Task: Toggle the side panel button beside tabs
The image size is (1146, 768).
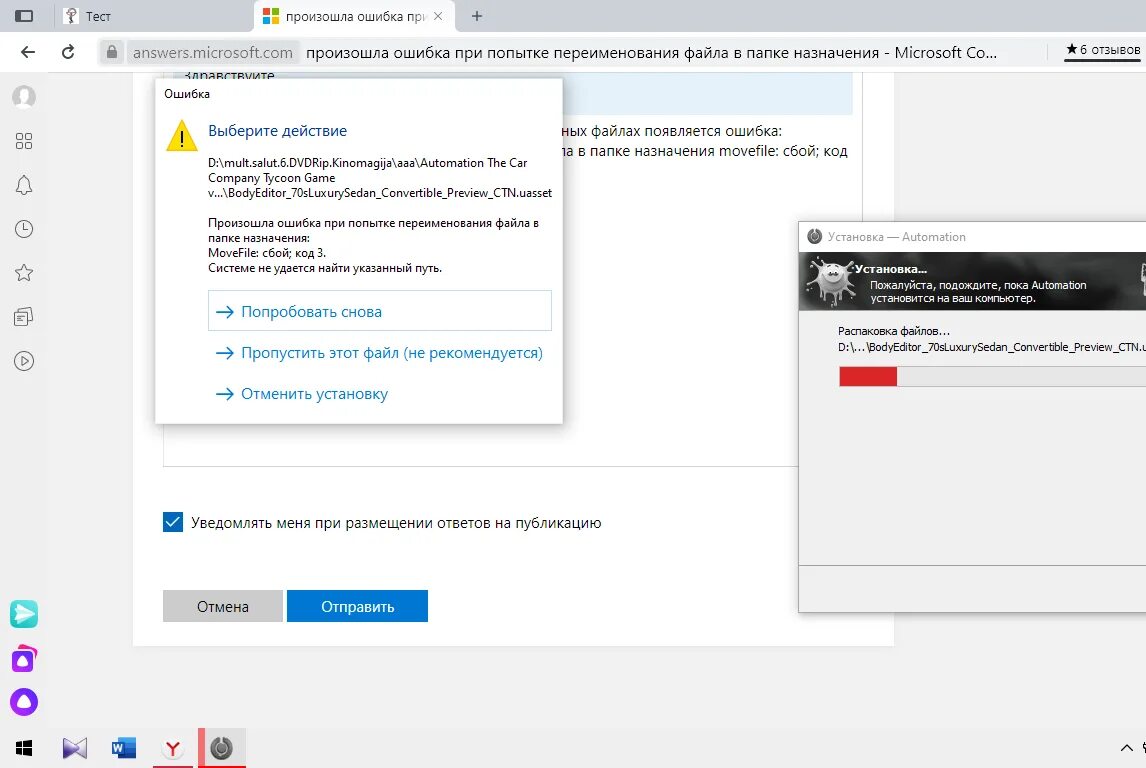Action: pyautogui.click(x=24, y=16)
